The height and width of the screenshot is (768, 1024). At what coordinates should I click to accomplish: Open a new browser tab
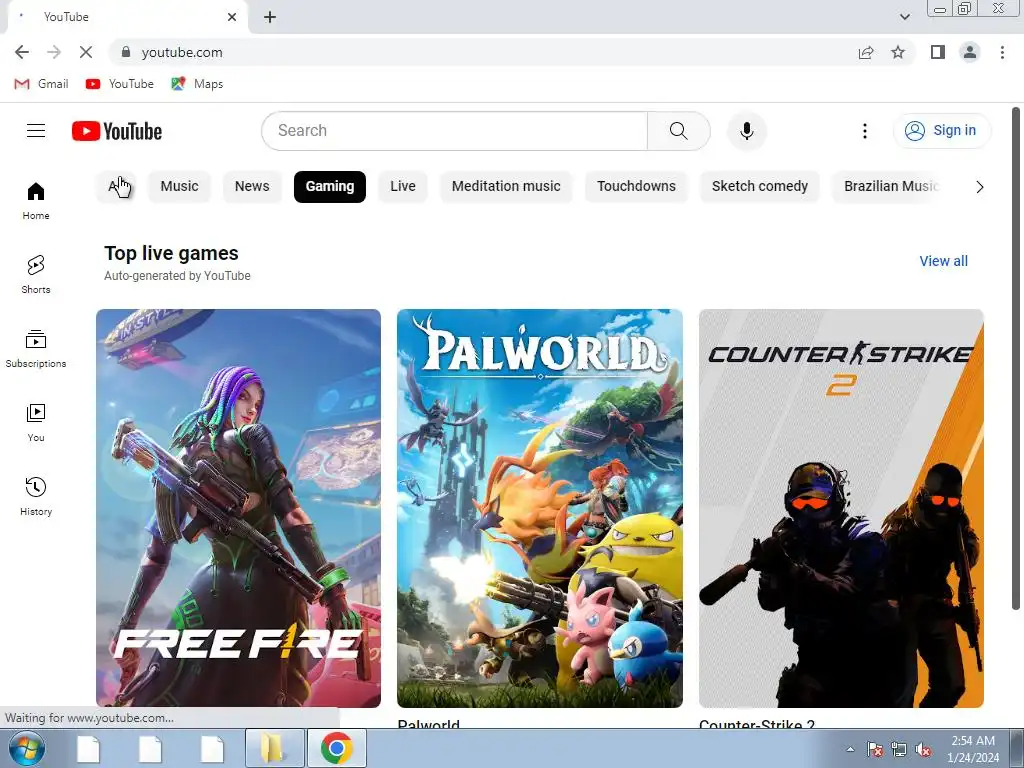(x=270, y=17)
